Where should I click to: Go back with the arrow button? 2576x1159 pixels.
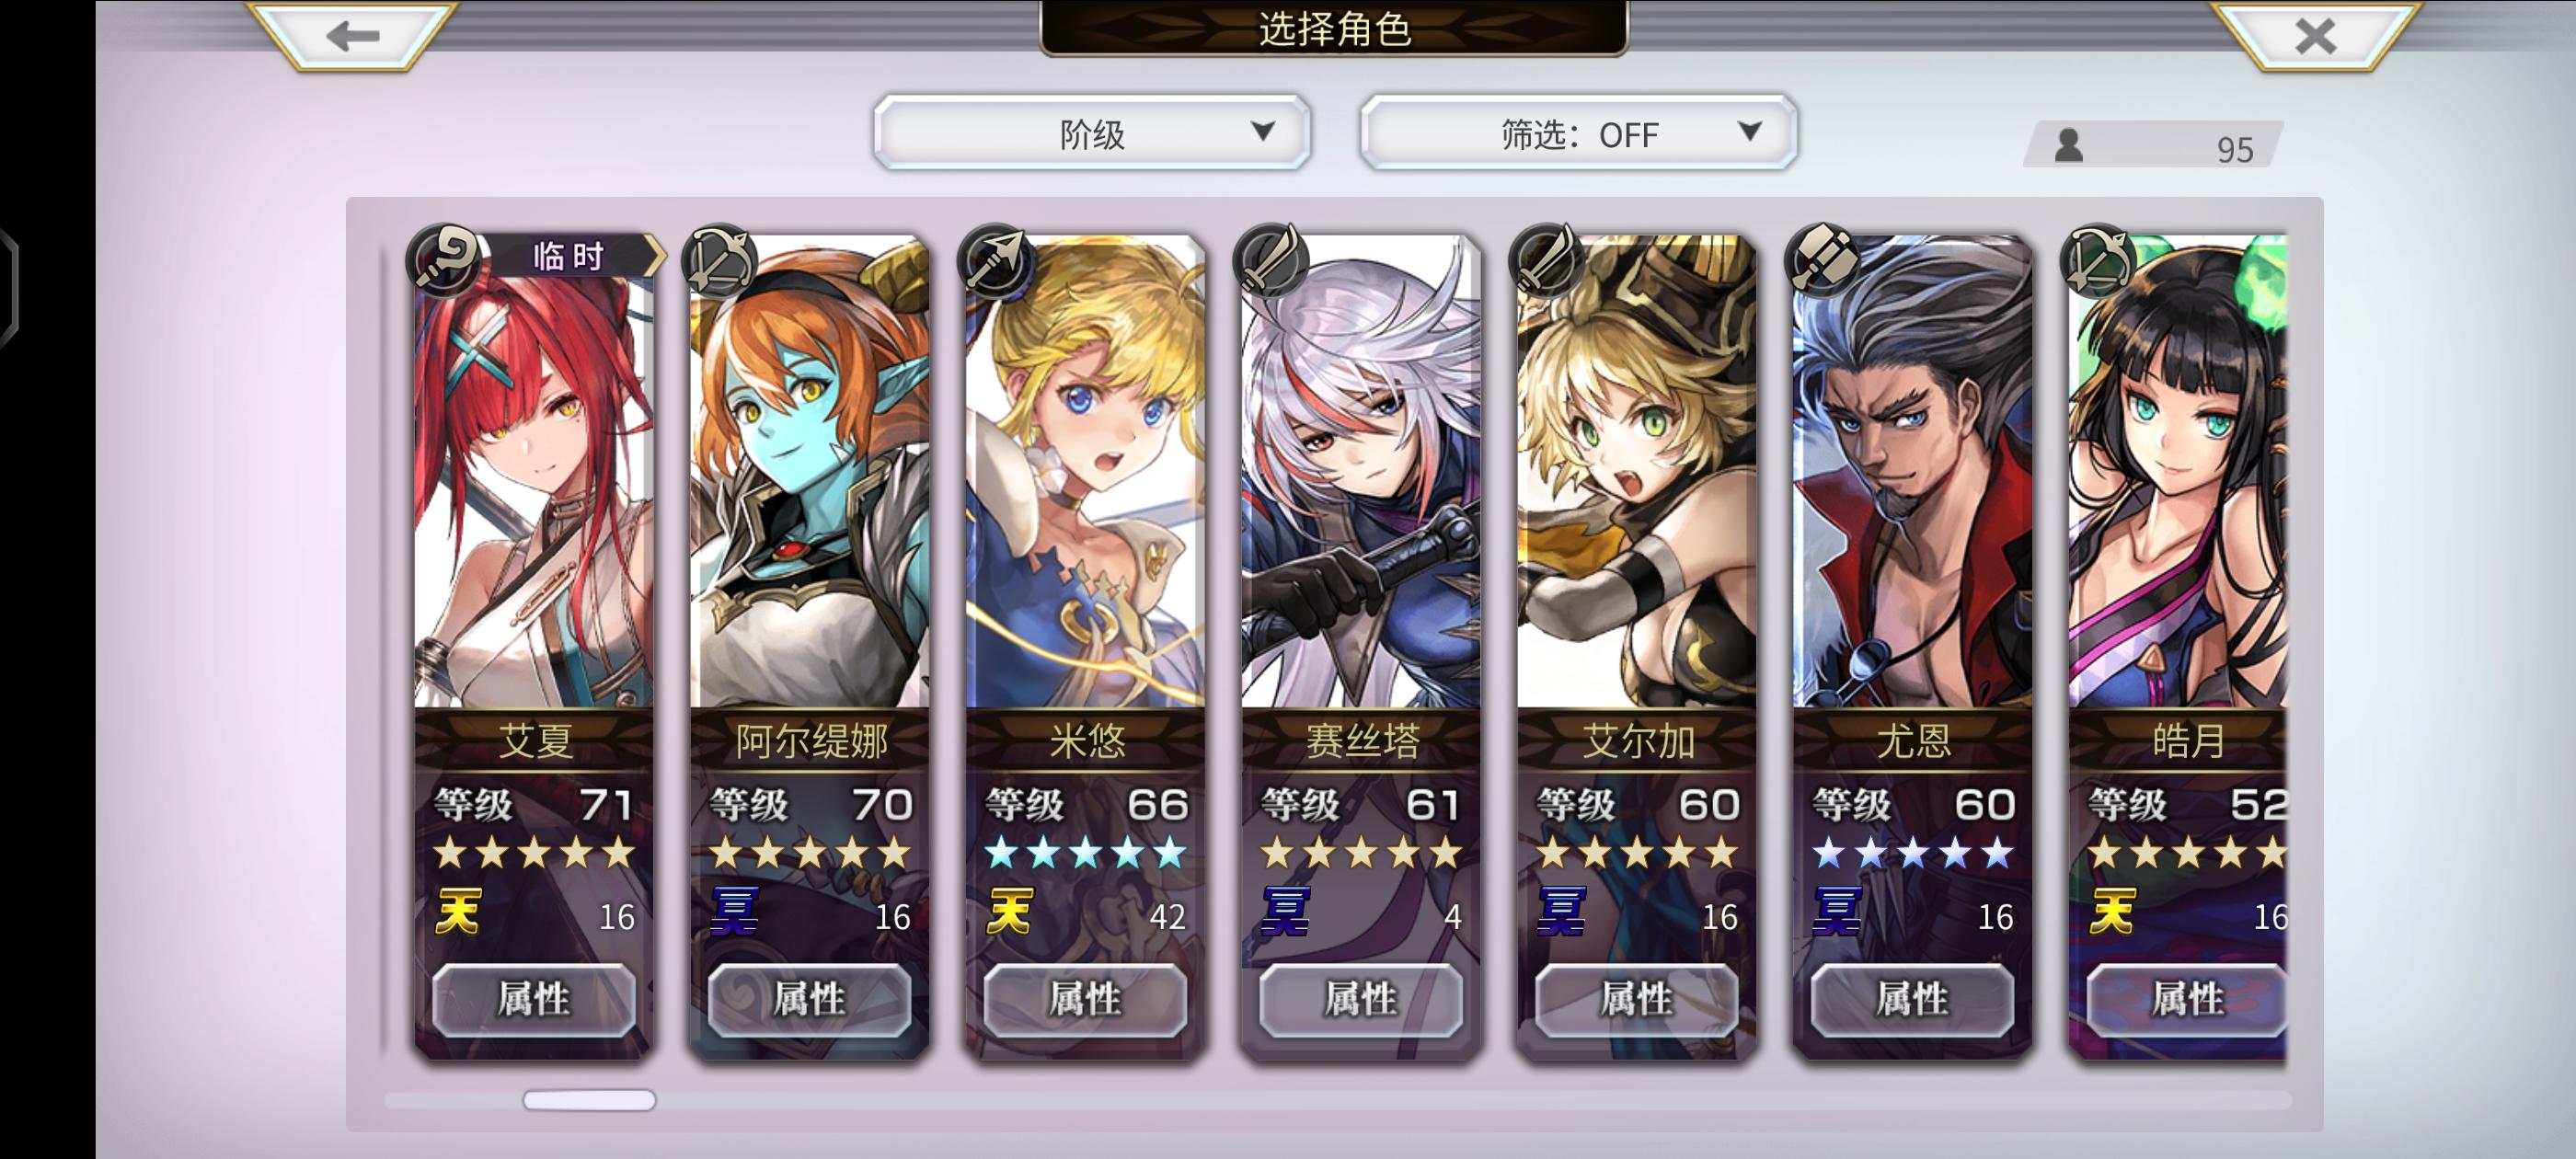coord(352,35)
